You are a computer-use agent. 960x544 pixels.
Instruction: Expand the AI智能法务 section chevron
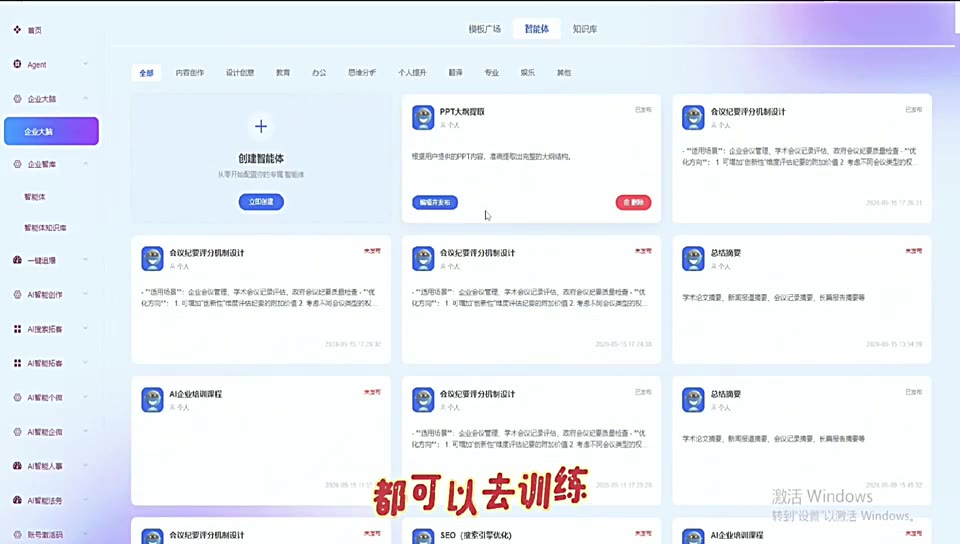(85, 500)
